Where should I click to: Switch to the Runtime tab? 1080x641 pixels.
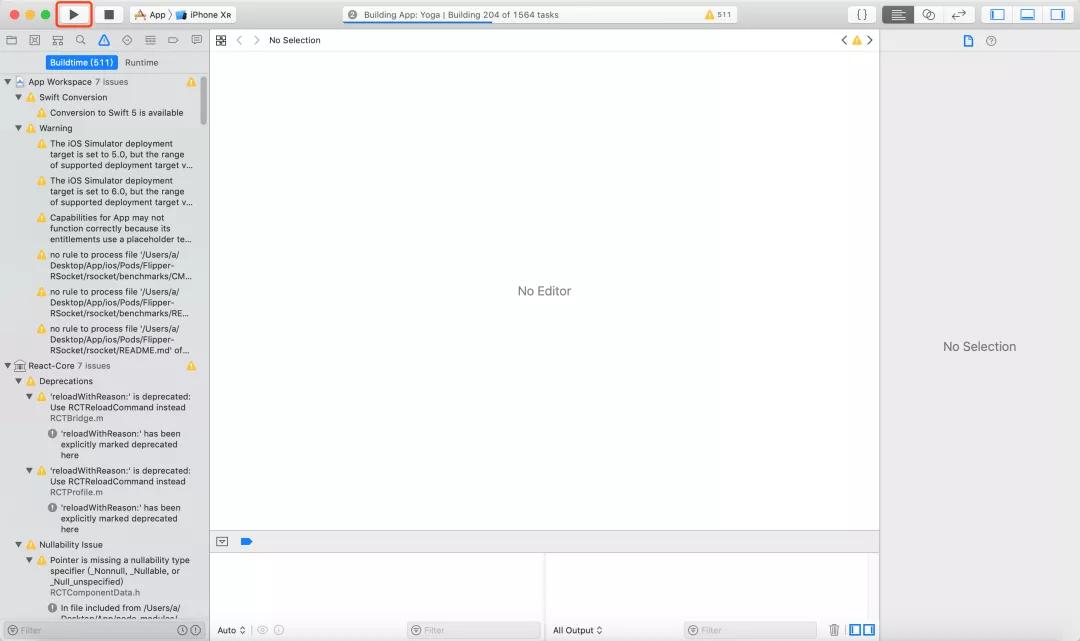[x=142, y=63]
